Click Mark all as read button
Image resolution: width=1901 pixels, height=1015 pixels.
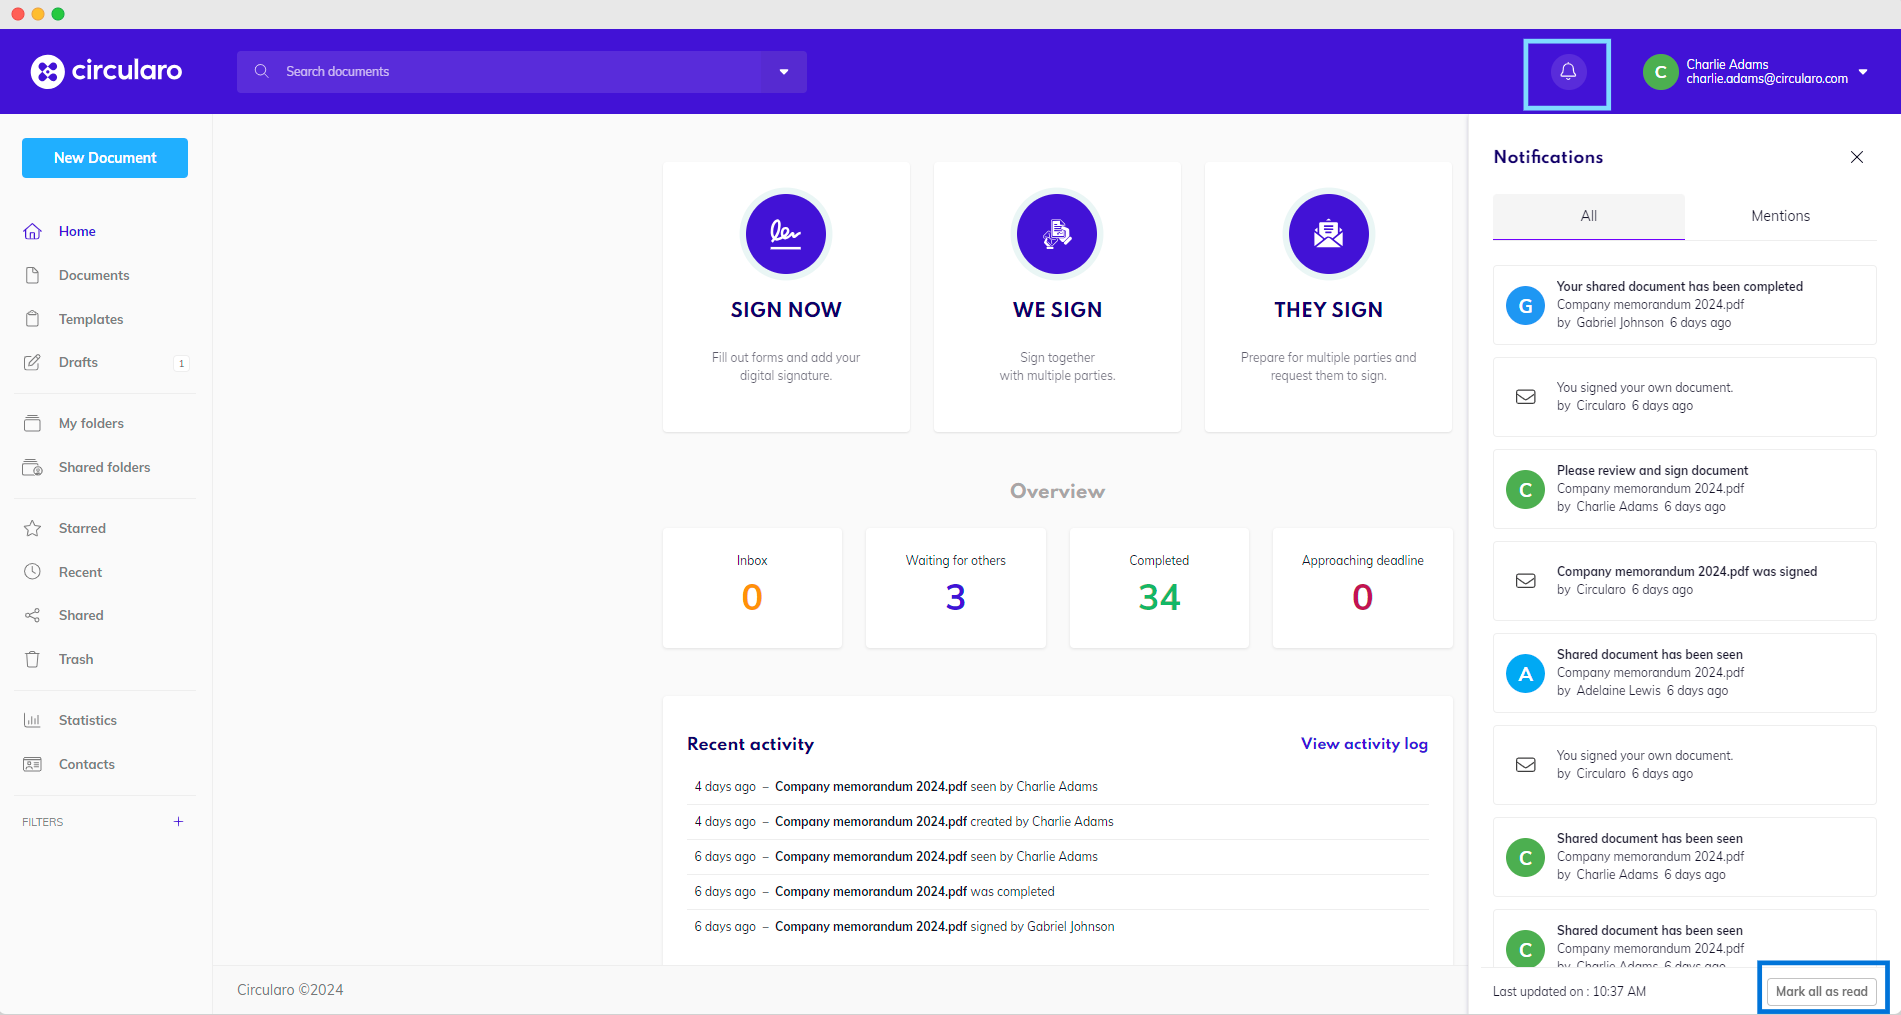[x=1821, y=991]
